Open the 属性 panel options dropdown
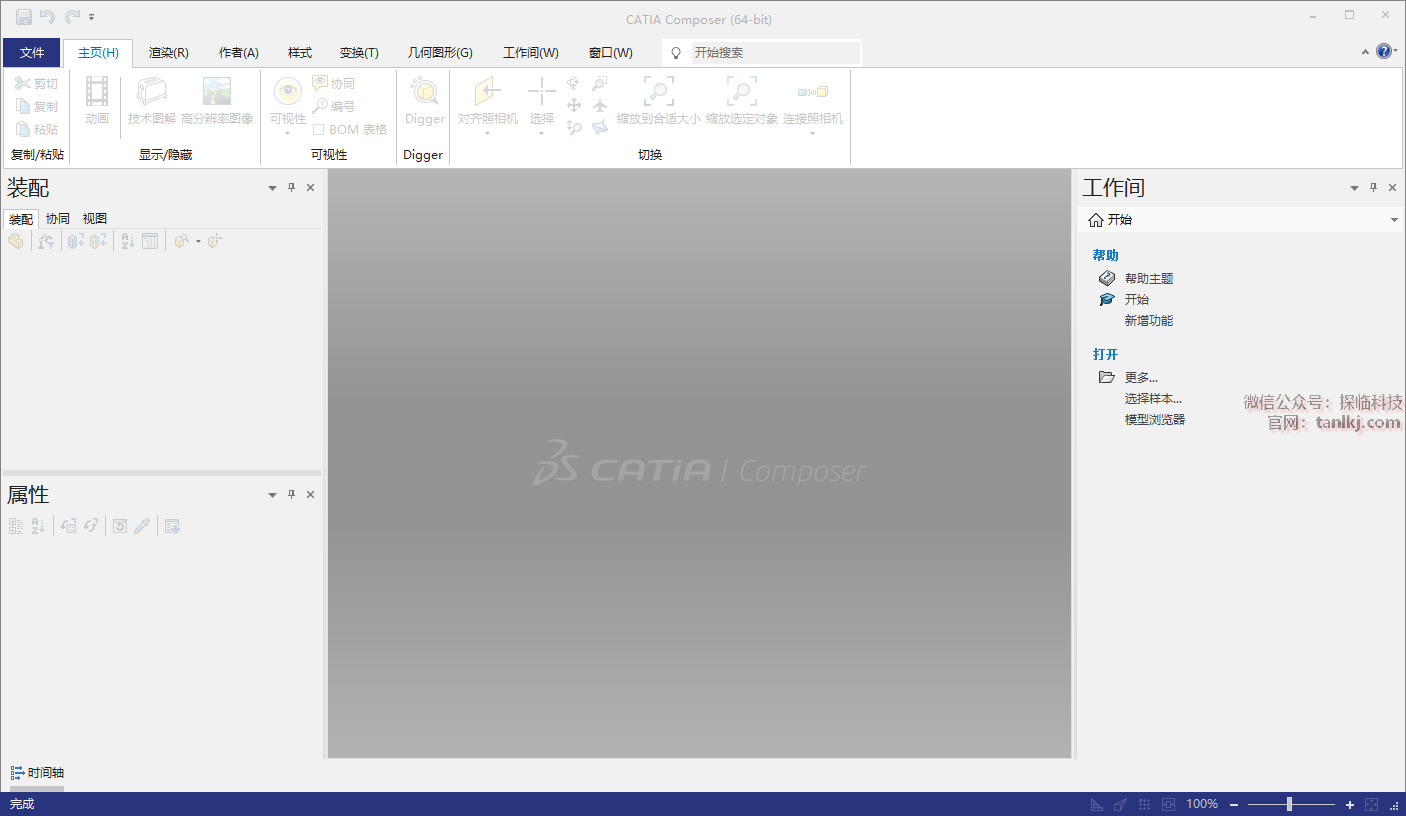 [x=272, y=495]
